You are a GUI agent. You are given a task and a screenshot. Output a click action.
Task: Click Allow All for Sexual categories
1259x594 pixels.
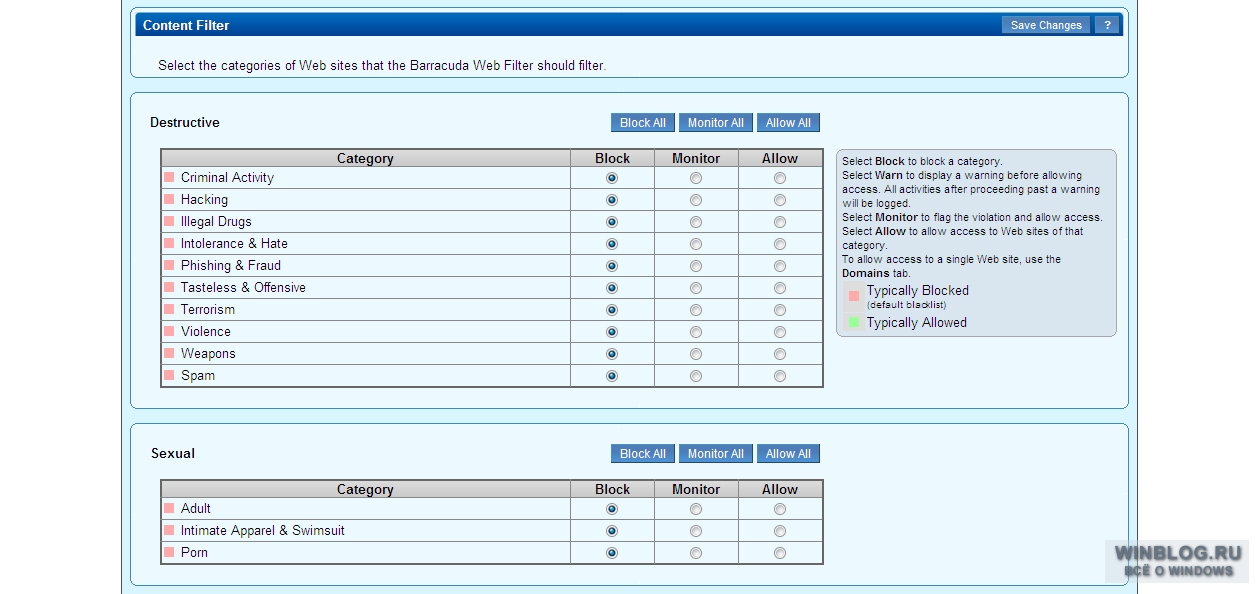pyautogui.click(x=788, y=454)
